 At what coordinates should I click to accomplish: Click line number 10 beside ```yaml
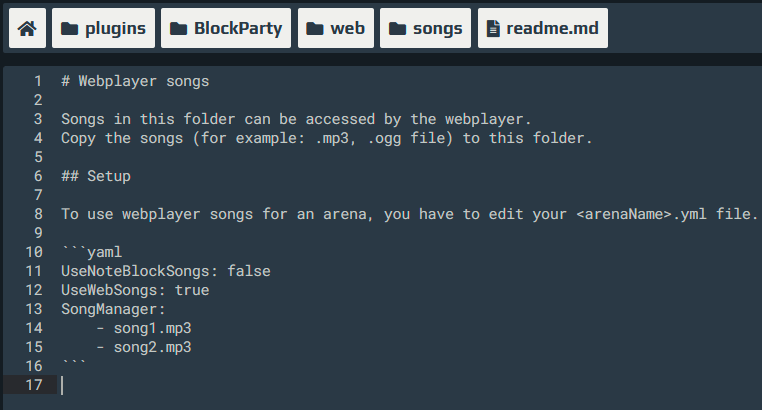pos(34,252)
